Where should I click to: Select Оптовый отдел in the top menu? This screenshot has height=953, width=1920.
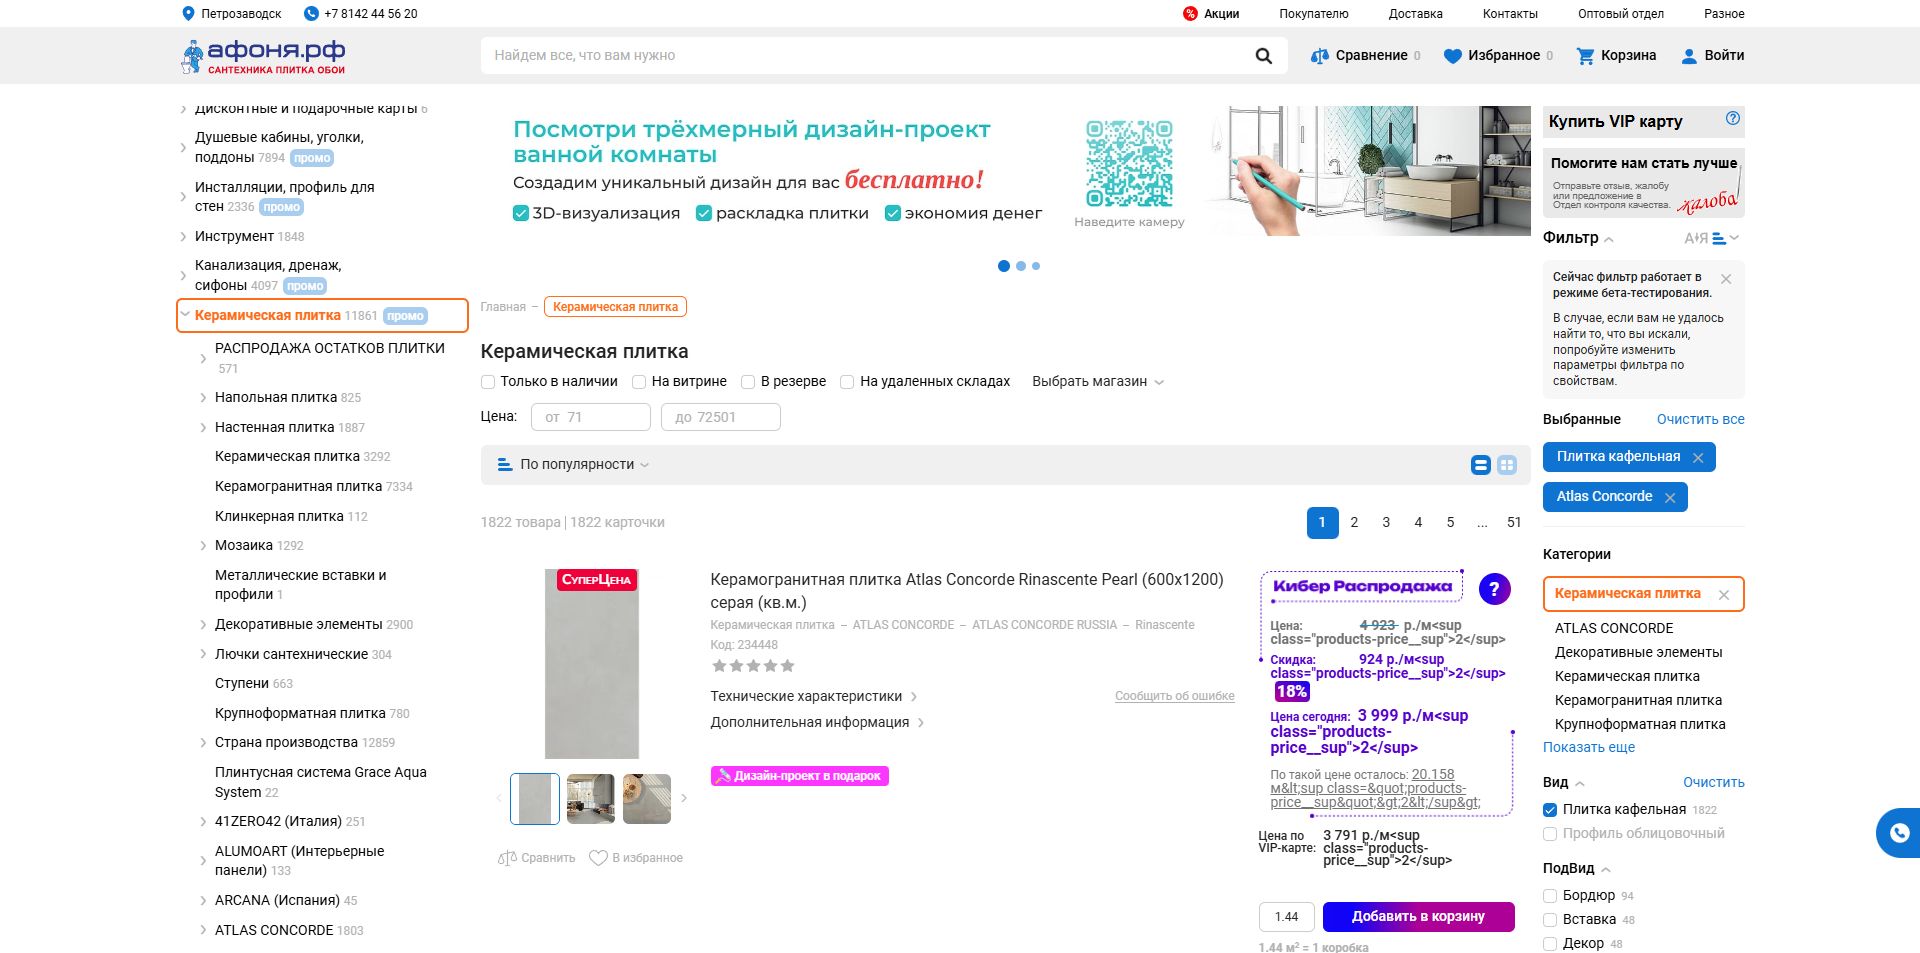(x=1621, y=13)
